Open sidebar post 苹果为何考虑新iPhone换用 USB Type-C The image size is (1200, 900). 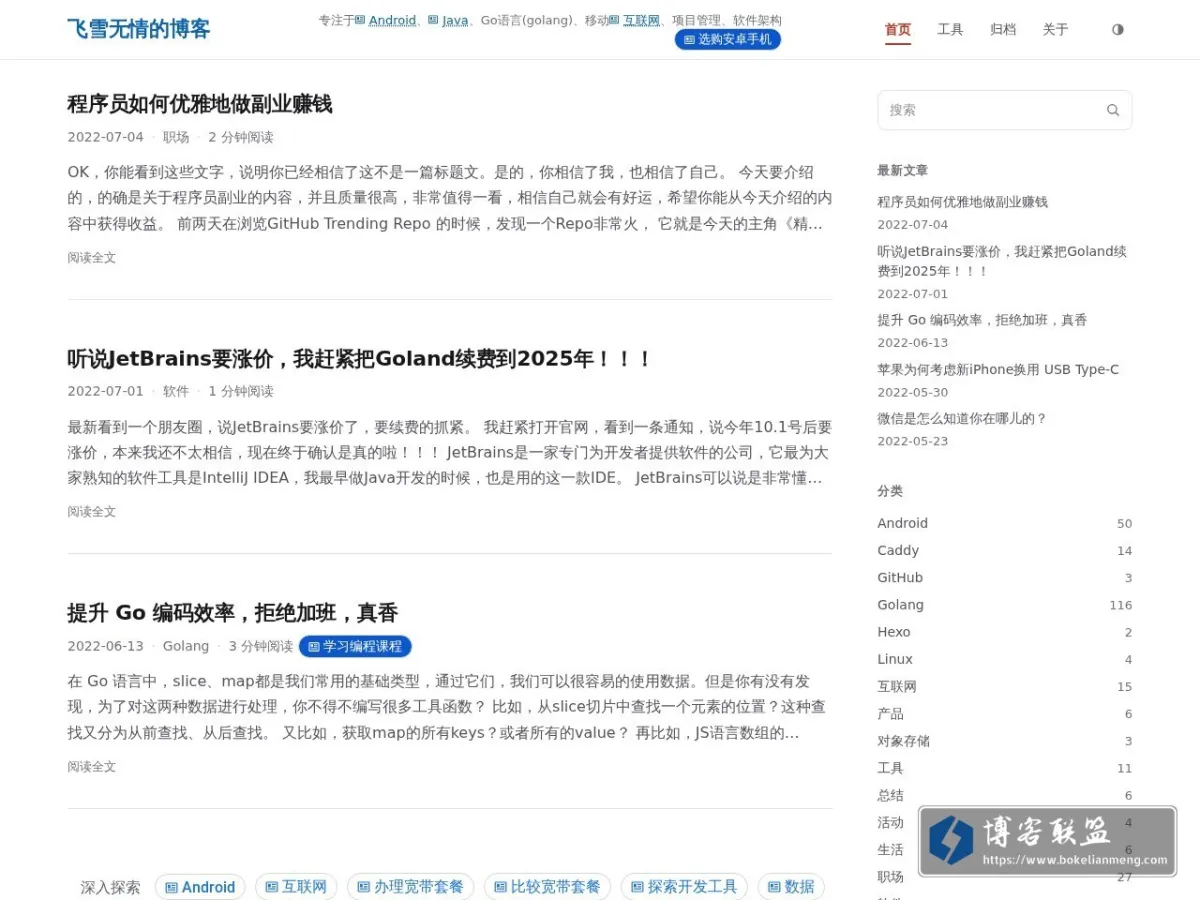coord(998,369)
